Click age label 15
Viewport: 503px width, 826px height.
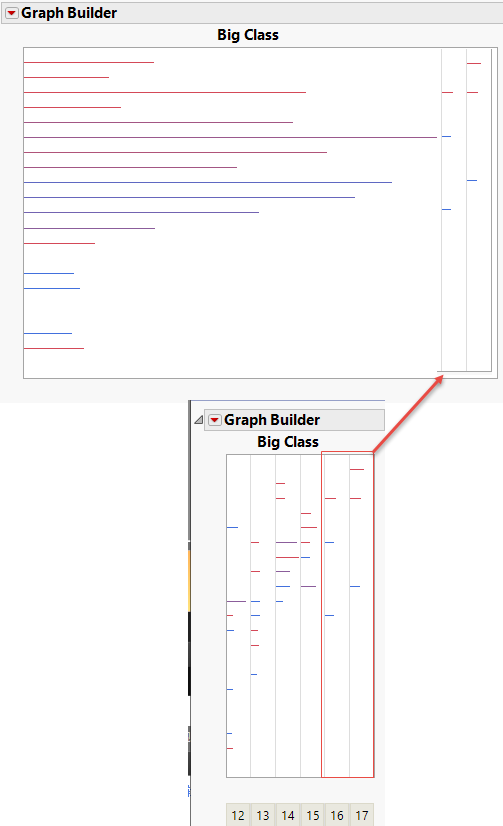[x=312, y=815]
